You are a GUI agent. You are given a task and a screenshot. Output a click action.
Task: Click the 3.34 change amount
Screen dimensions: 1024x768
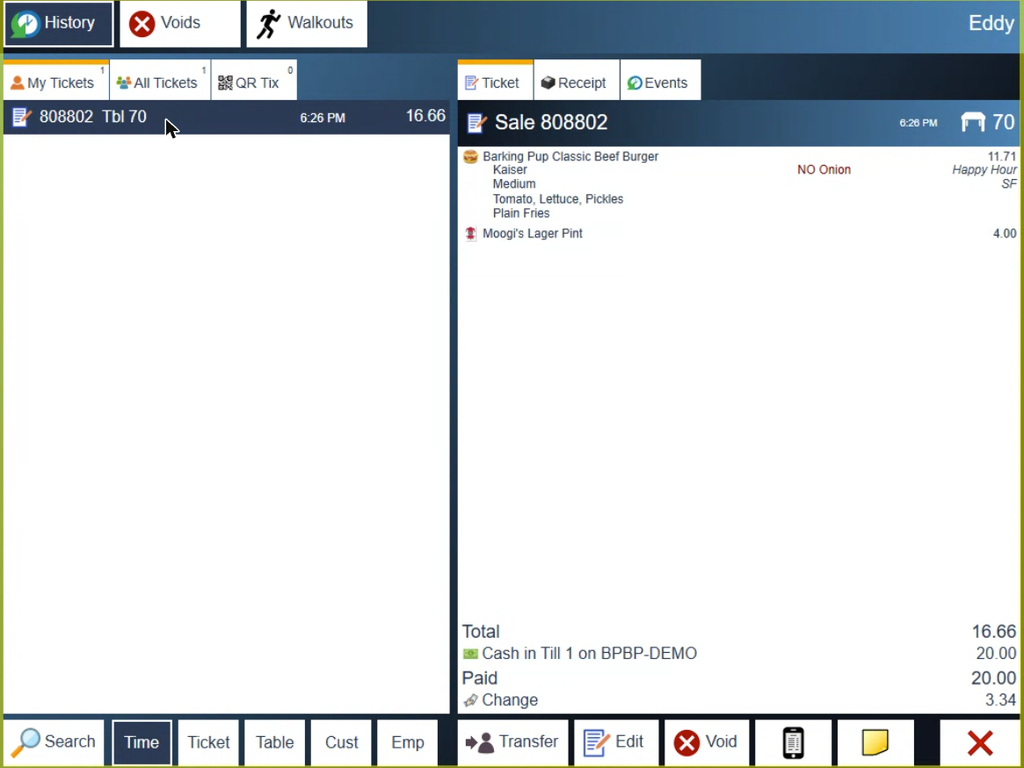point(1000,699)
